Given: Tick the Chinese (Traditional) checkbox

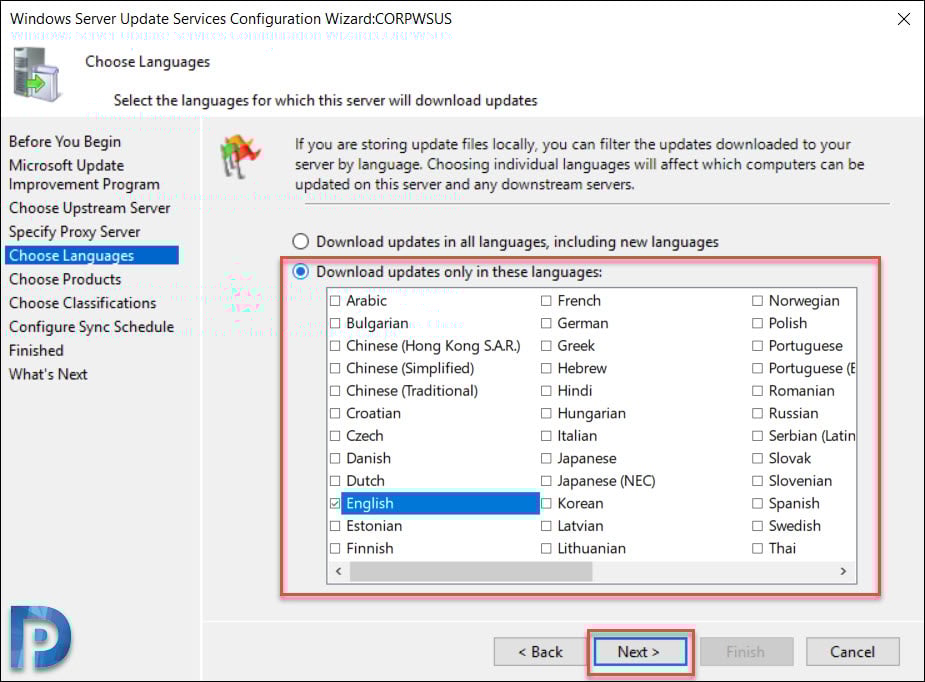Looking at the screenshot, I should 335,391.
